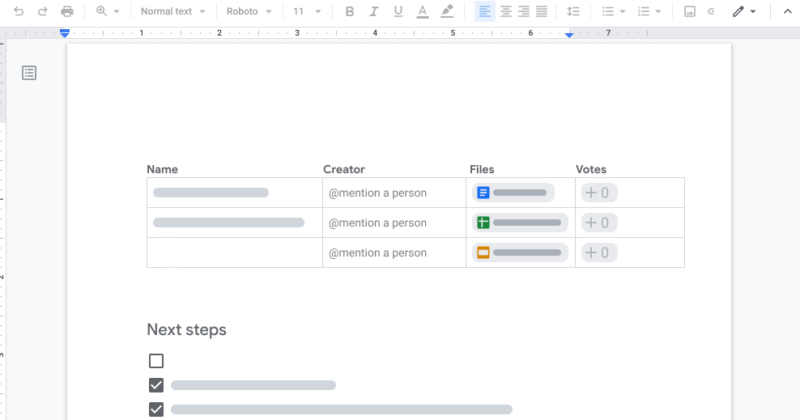Print the document using printer icon

pos(67,12)
